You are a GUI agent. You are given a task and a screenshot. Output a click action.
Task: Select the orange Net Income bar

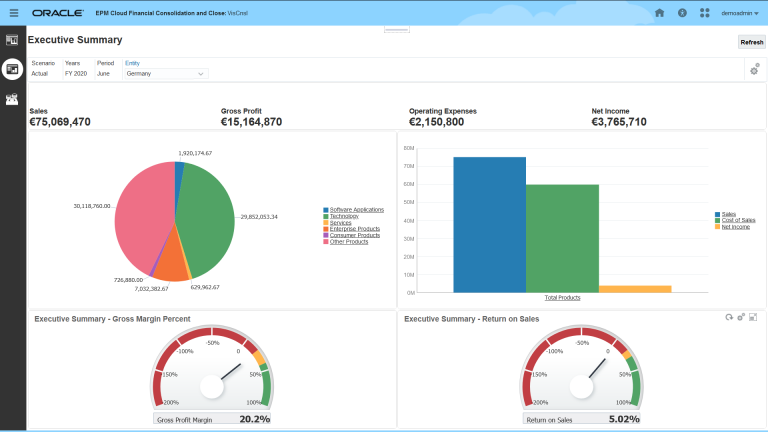click(x=635, y=289)
